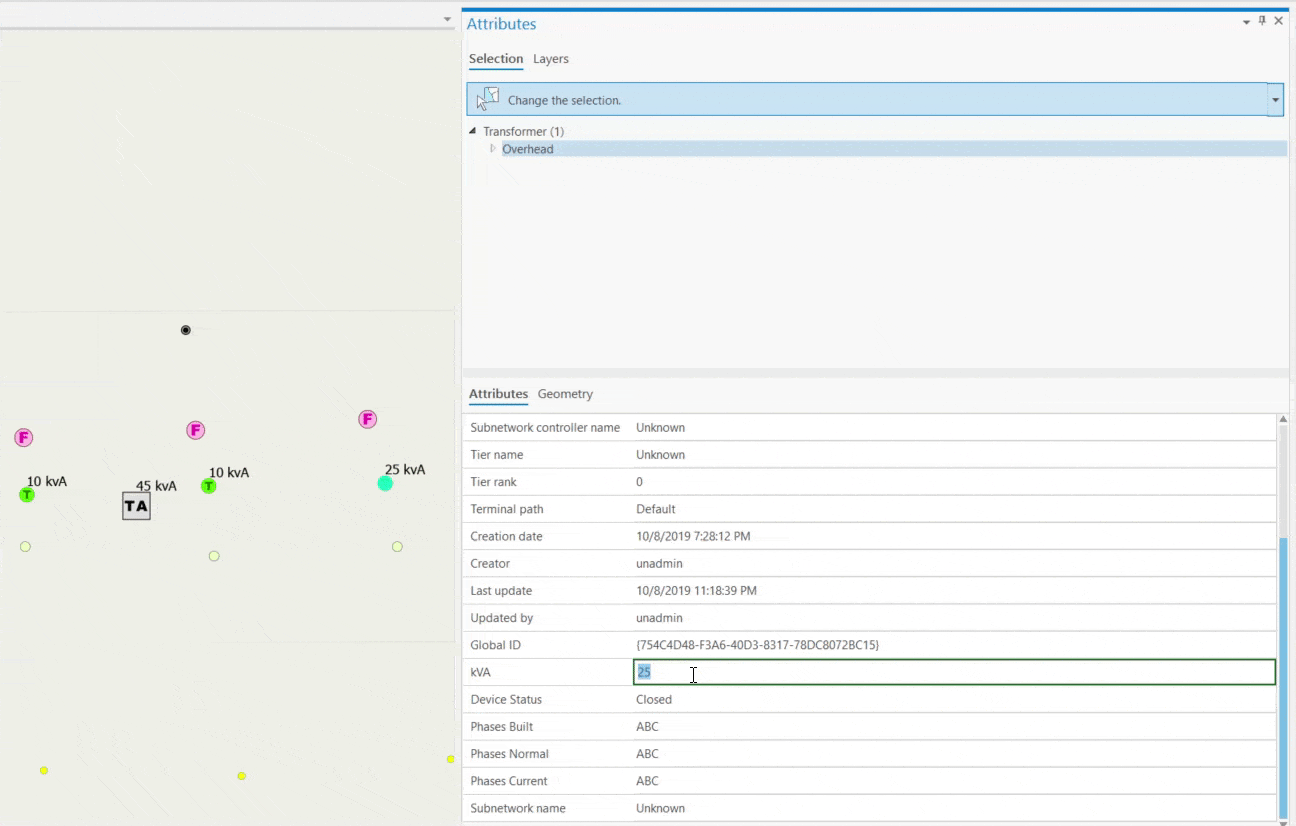Click the Terminal path value Default
This screenshot has width=1296, height=826.
point(656,509)
